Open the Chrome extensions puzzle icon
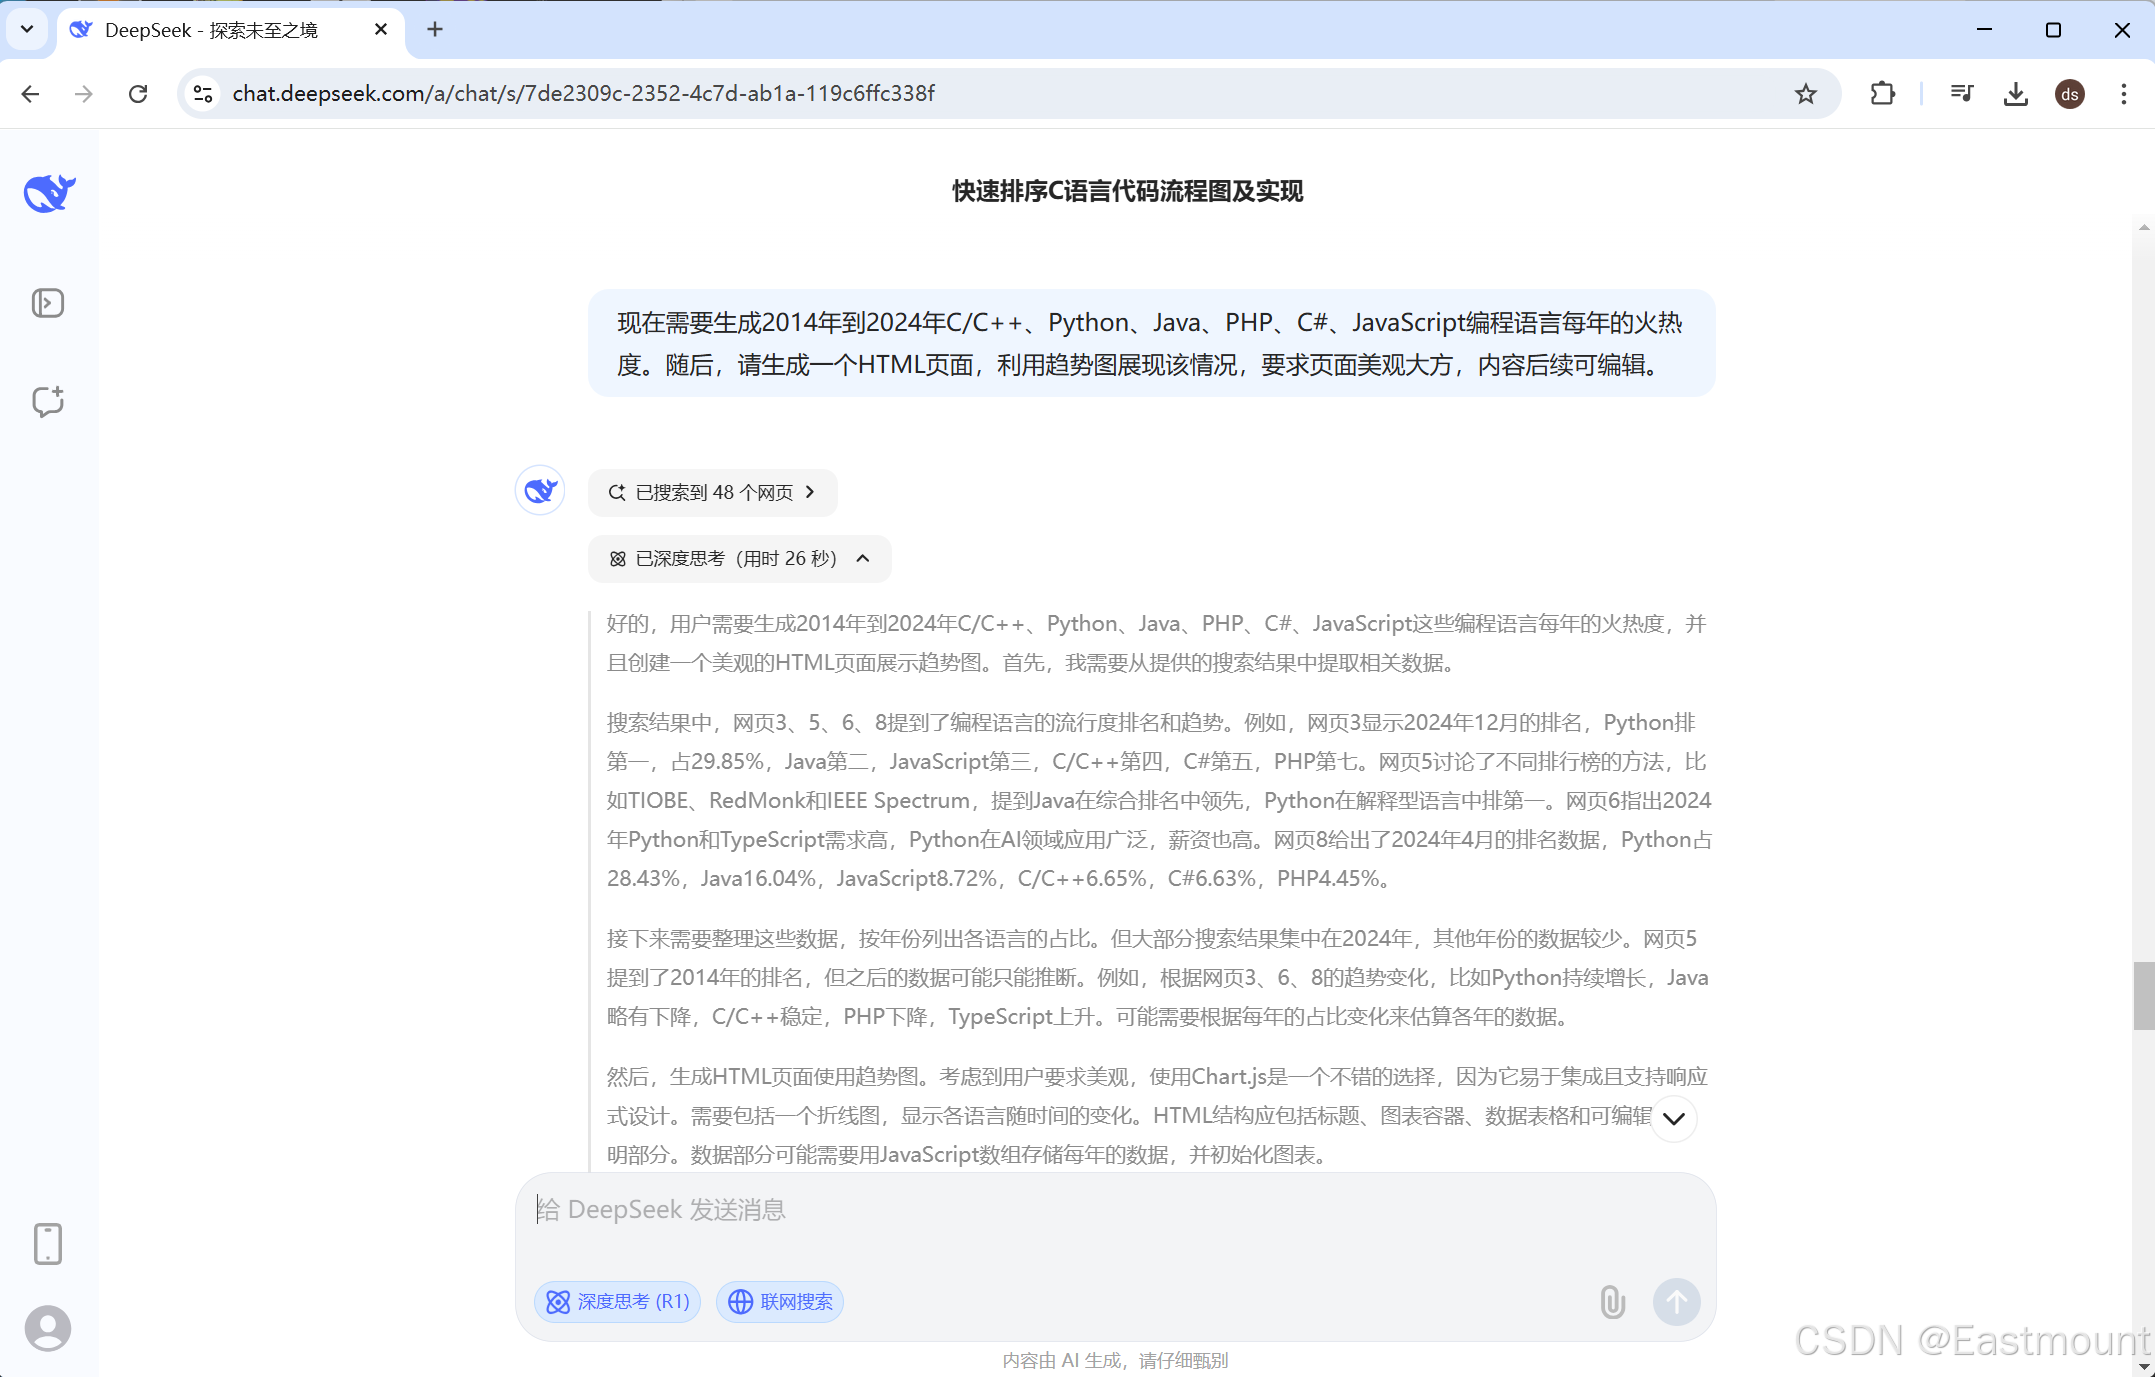The image size is (2155, 1377). click(x=1882, y=94)
